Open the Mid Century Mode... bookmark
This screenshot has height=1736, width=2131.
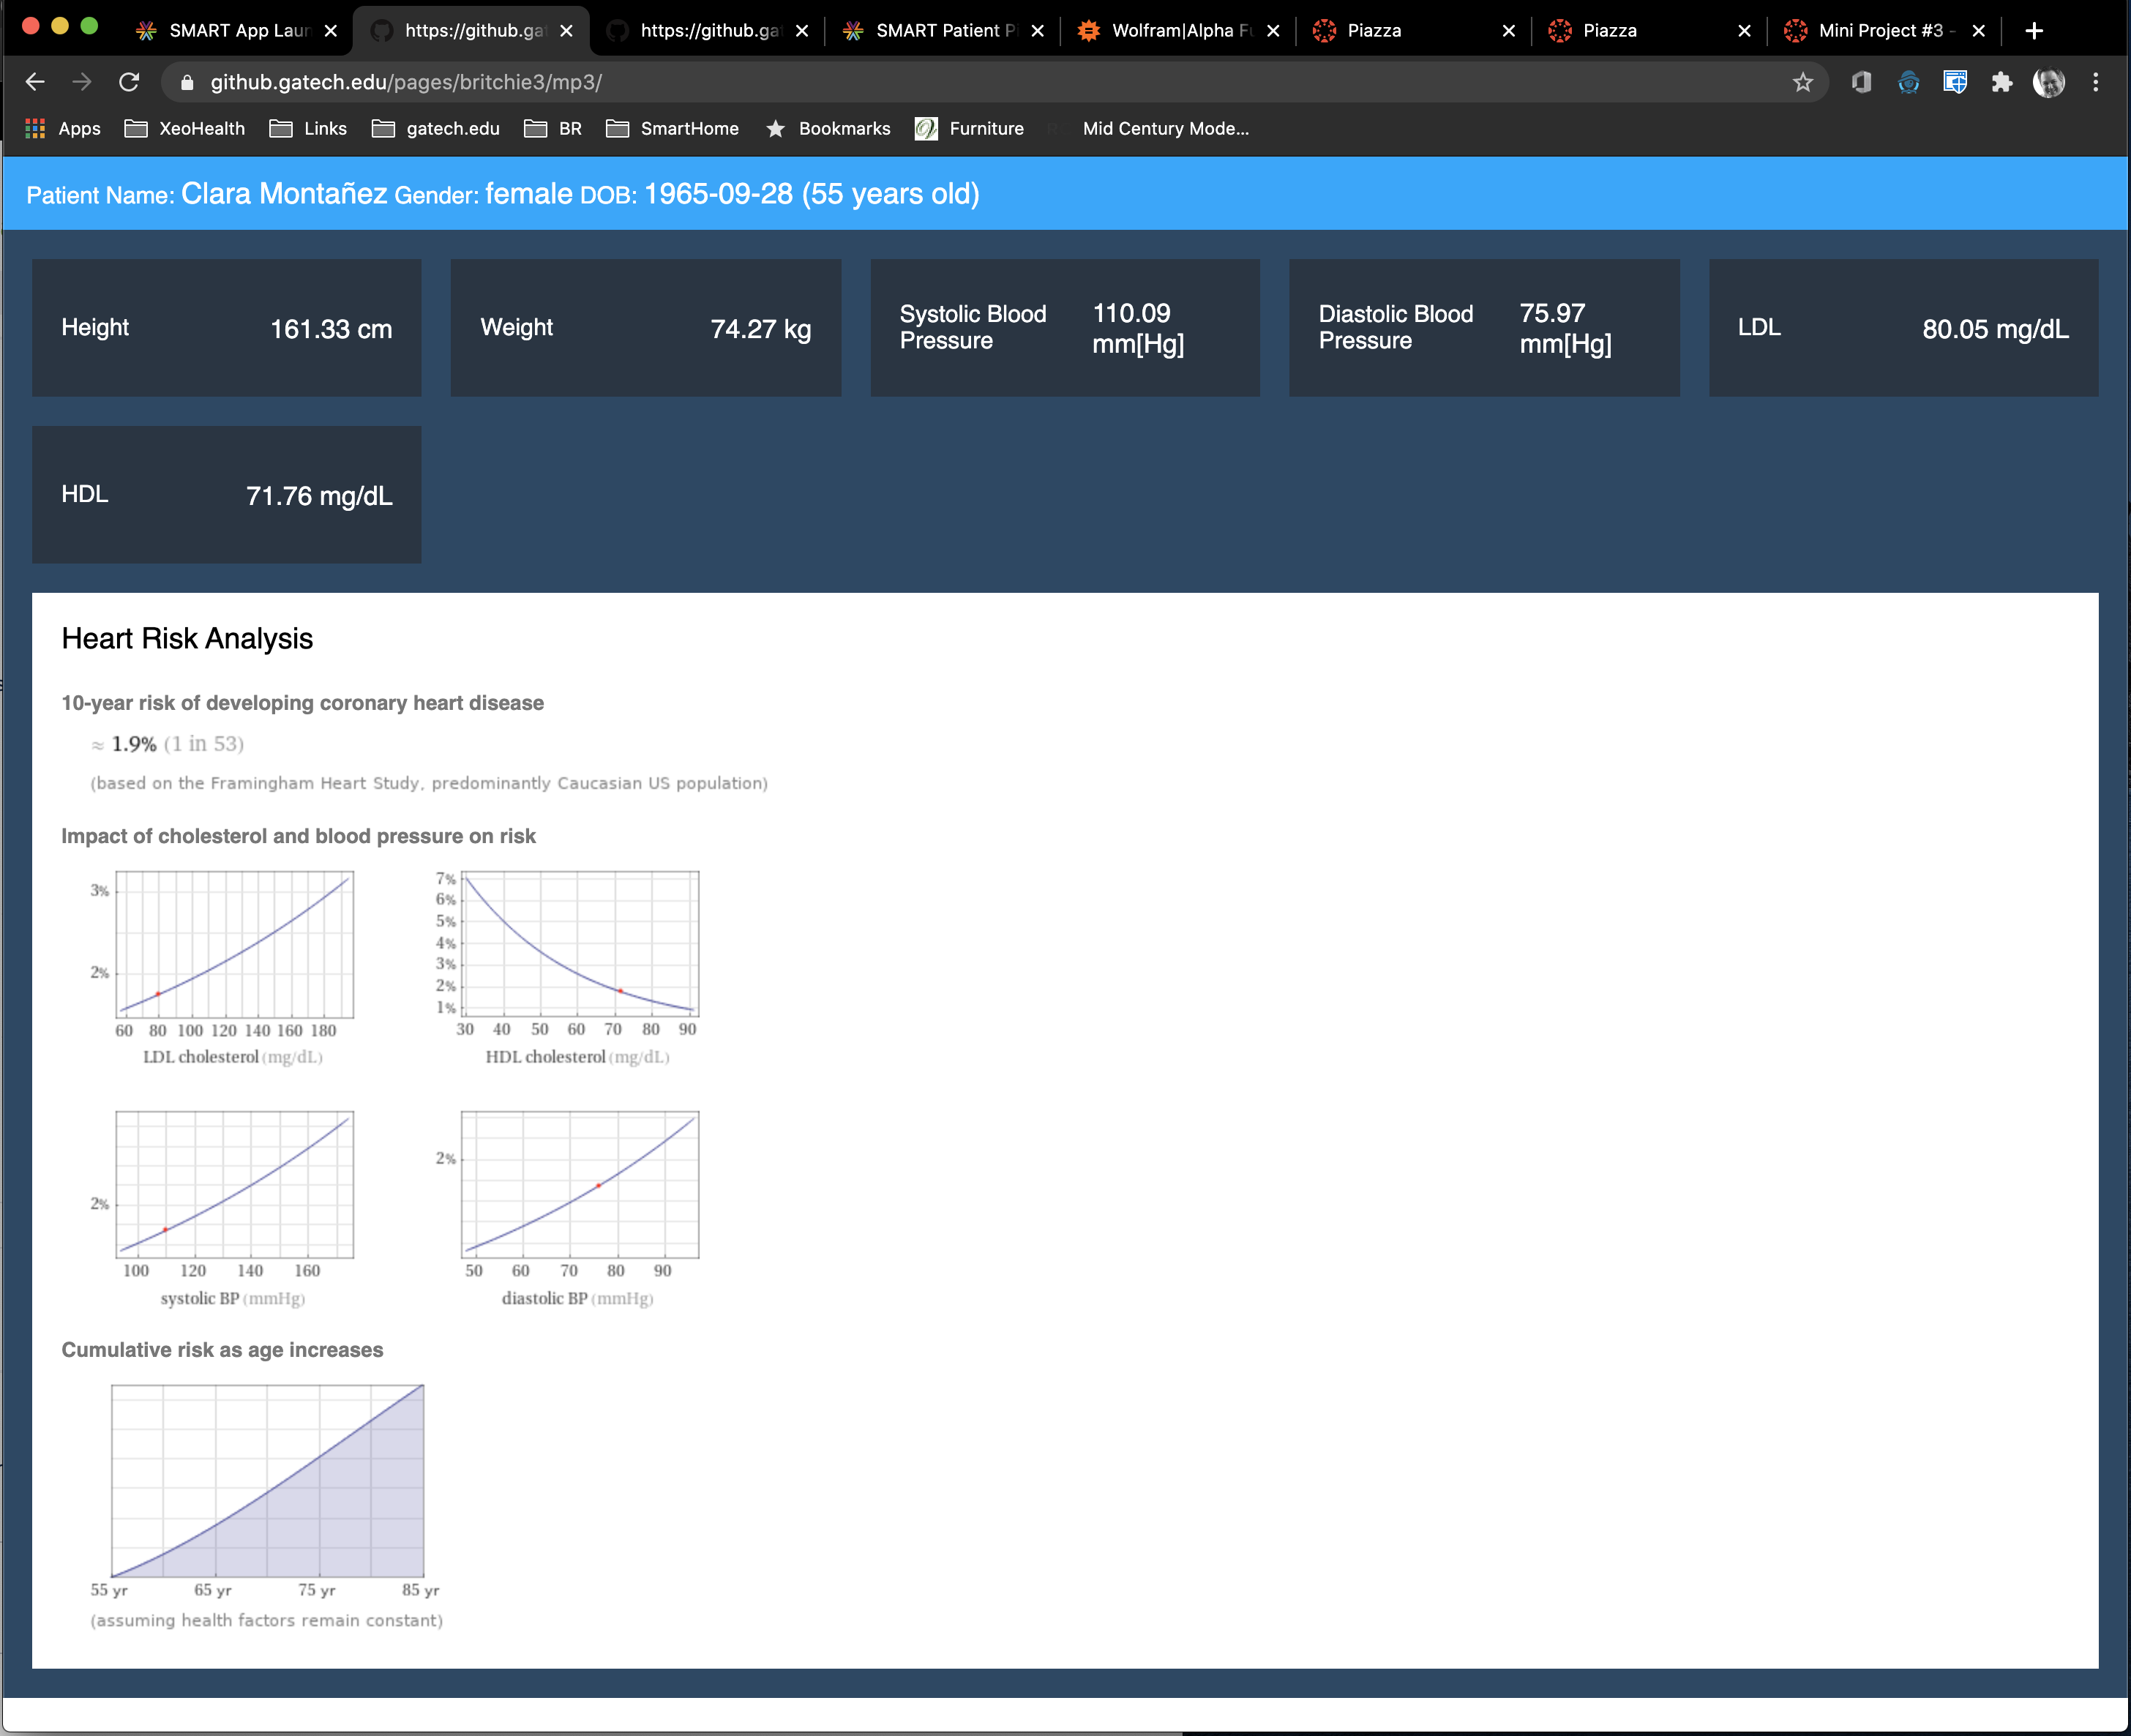point(1165,128)
